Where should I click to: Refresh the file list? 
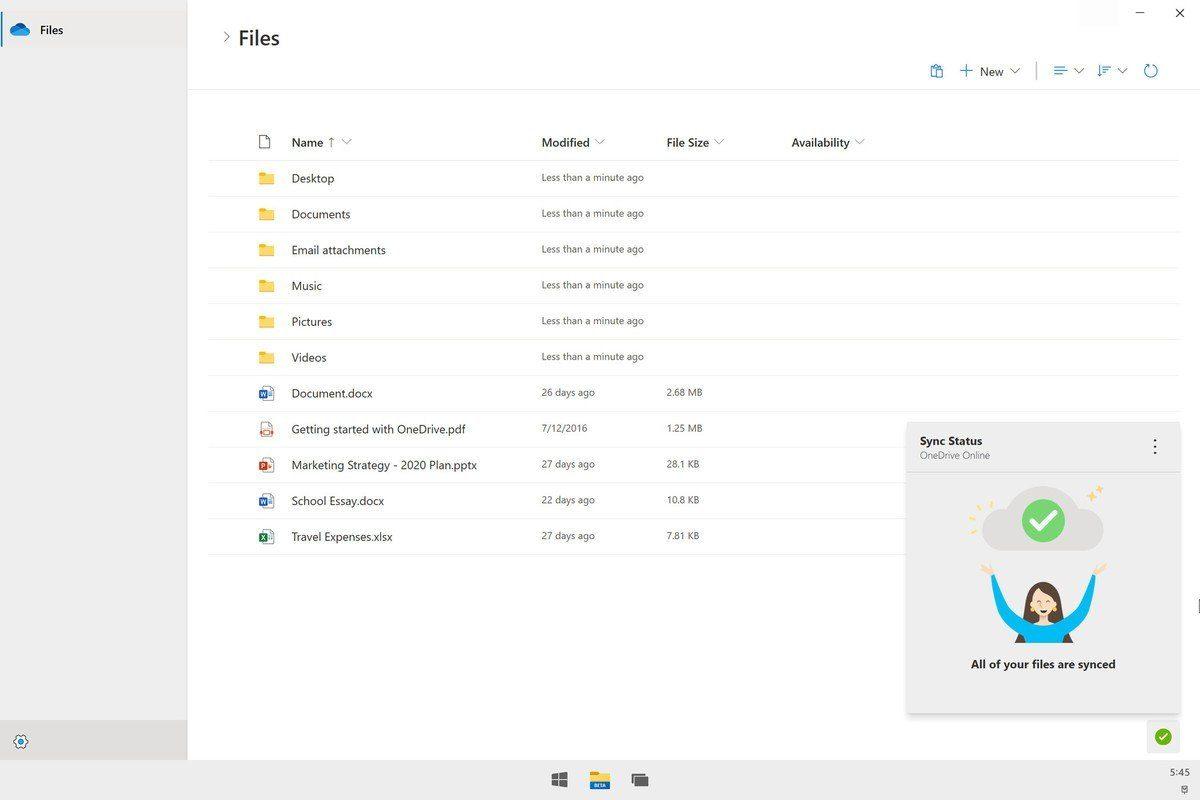pyautogui.click(x=1150, y=71)
